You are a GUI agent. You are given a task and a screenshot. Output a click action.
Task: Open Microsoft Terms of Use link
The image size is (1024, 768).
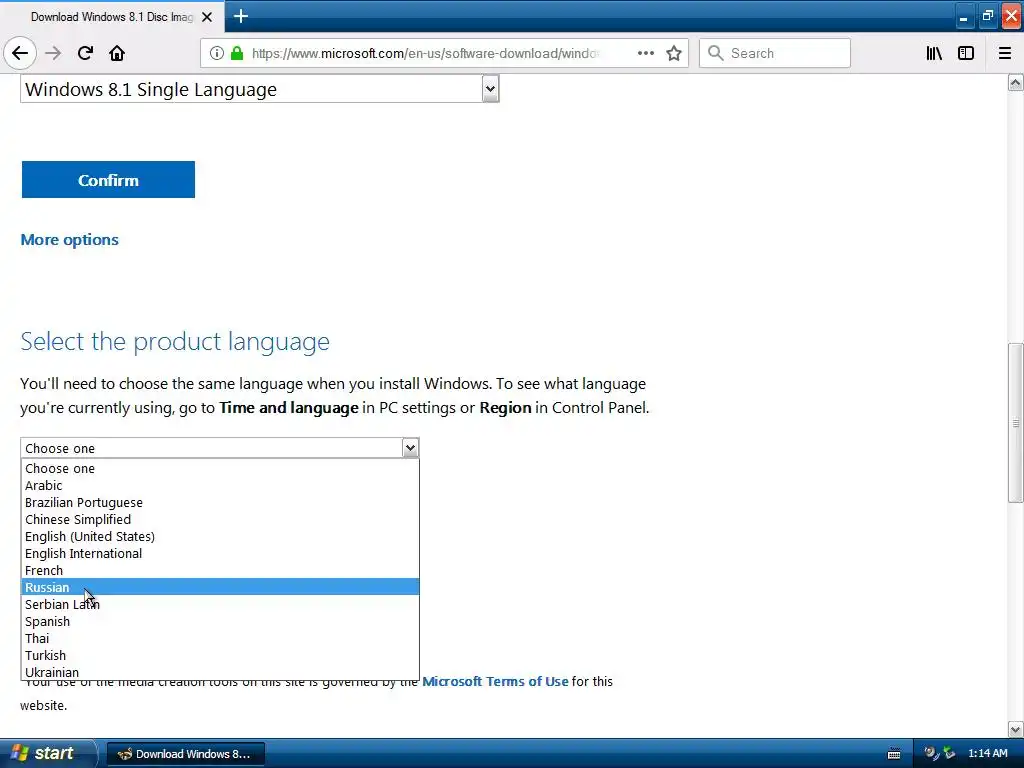(x=495, y=681)
